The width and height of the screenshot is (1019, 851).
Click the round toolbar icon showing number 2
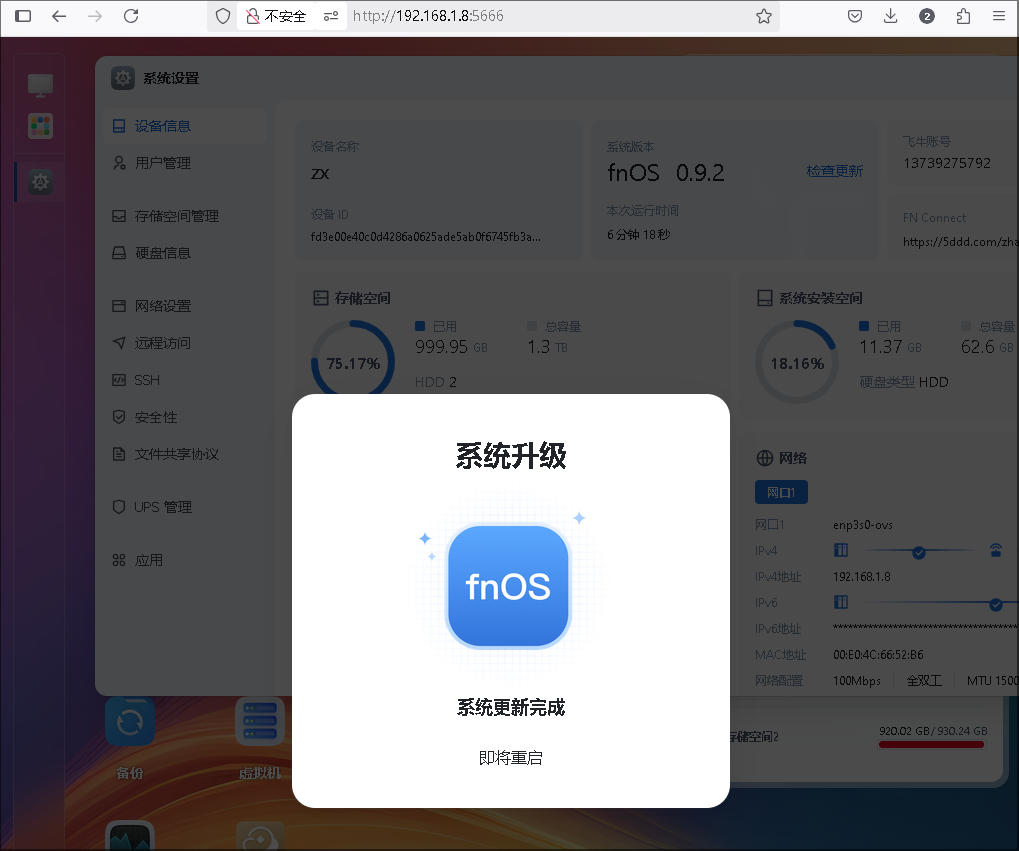click(927, 16)
